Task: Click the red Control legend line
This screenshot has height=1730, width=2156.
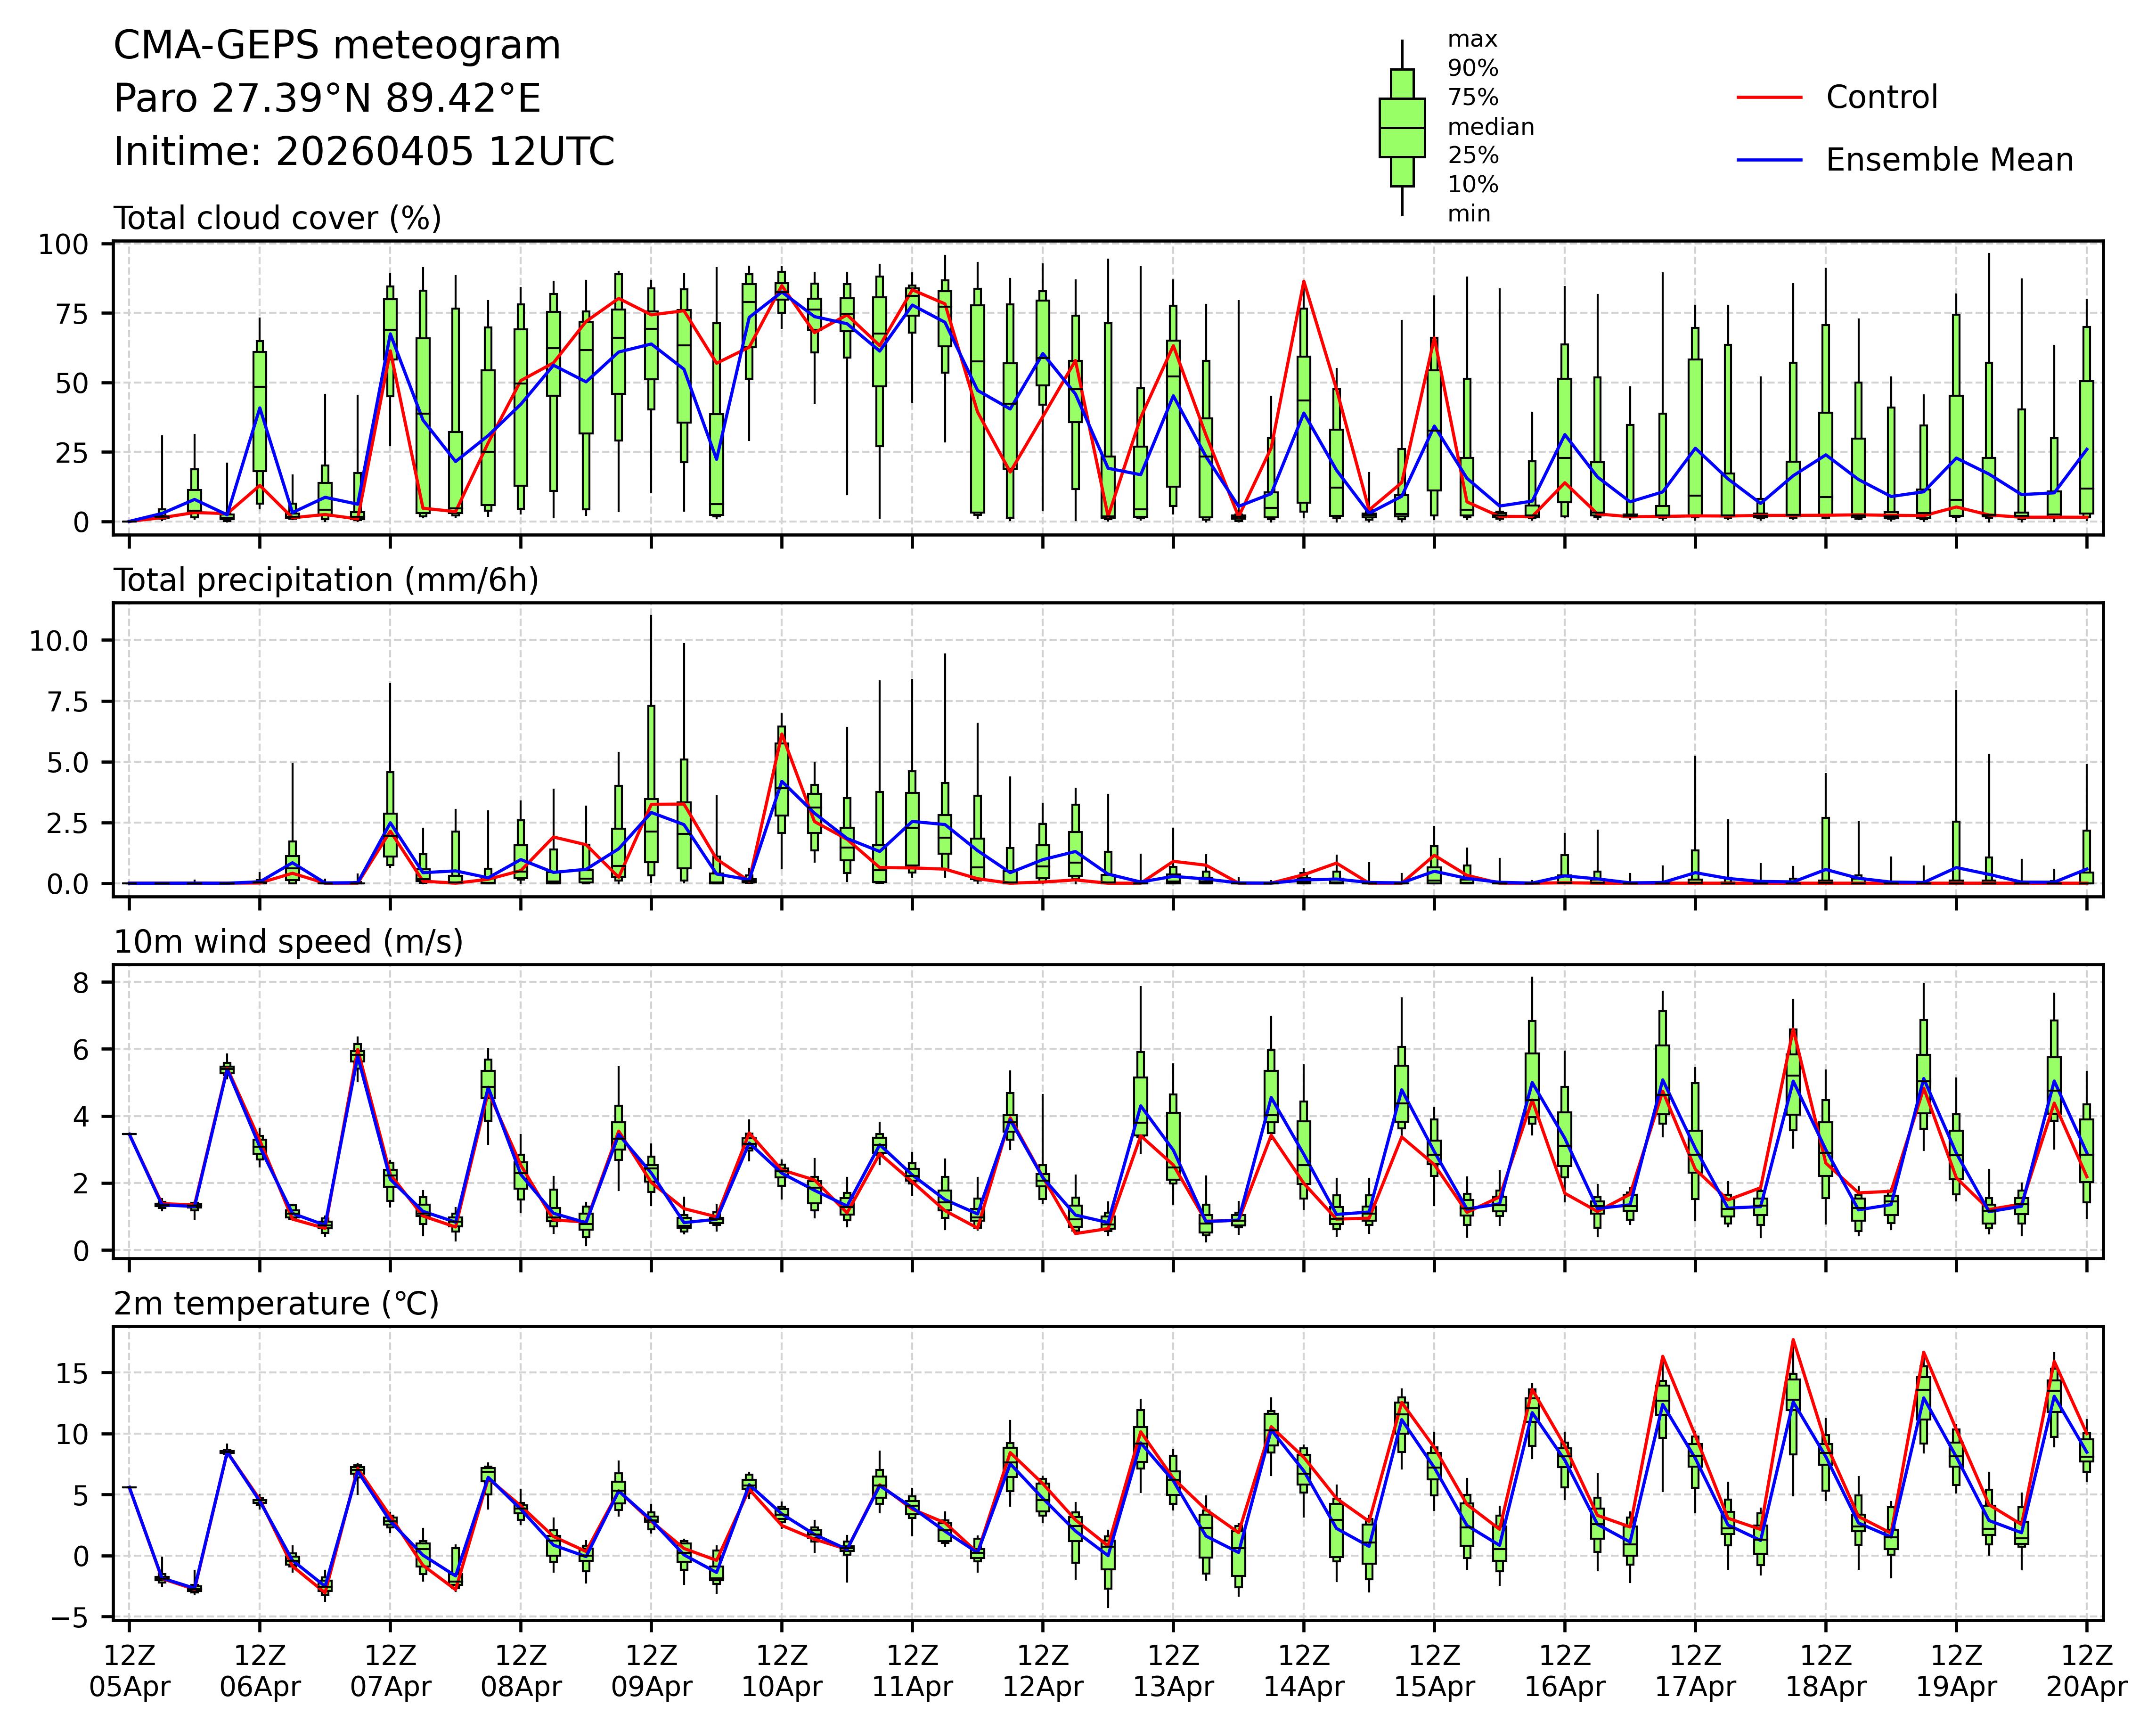Action: tap(1769, 98)
